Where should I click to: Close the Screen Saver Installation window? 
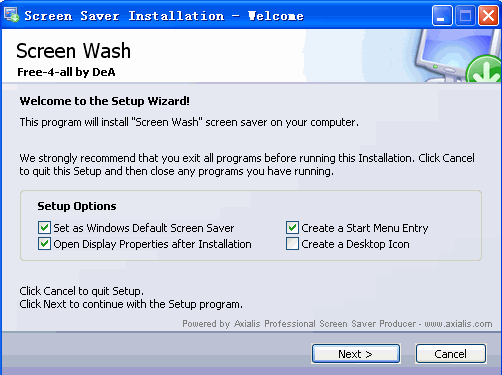pos(488,15)
